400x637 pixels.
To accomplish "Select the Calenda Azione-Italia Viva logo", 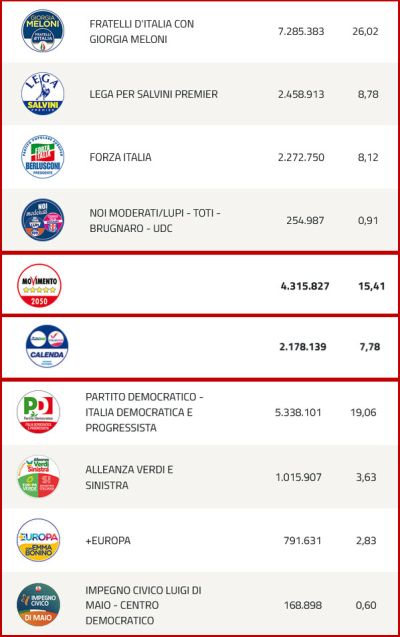I will [x=47, y=347].
